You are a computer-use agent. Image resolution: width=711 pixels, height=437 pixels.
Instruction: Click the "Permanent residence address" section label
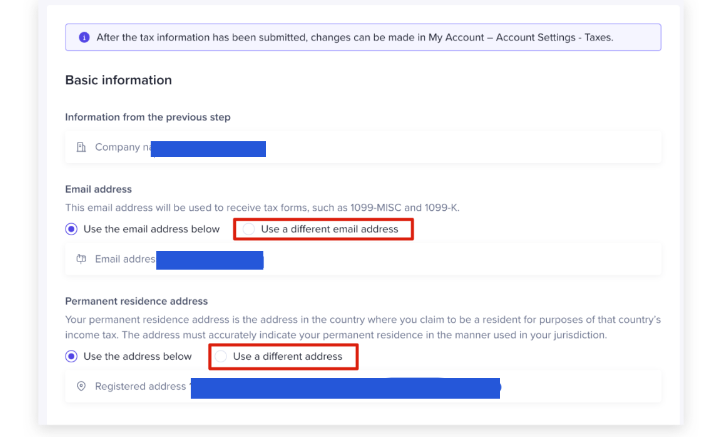point(136,300)
